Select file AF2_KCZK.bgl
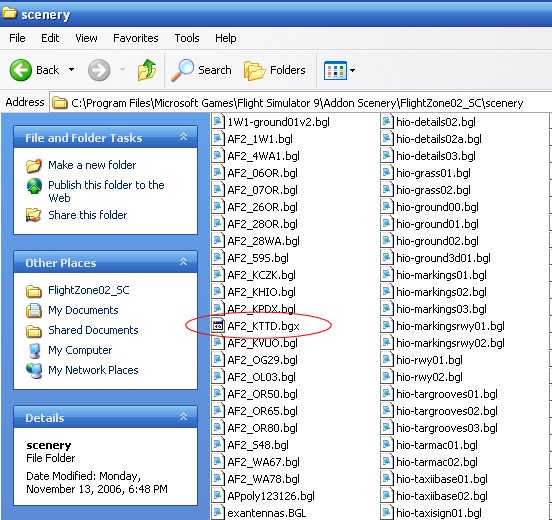 (261, 275)
